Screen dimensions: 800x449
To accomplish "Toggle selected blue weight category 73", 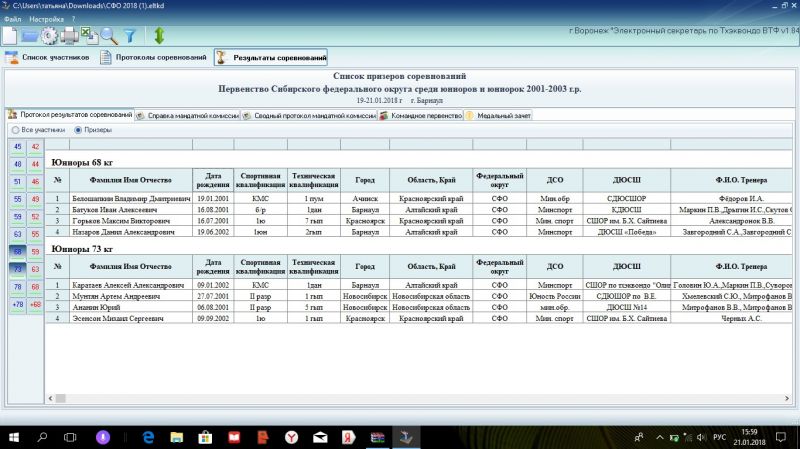I will (17, 269).
